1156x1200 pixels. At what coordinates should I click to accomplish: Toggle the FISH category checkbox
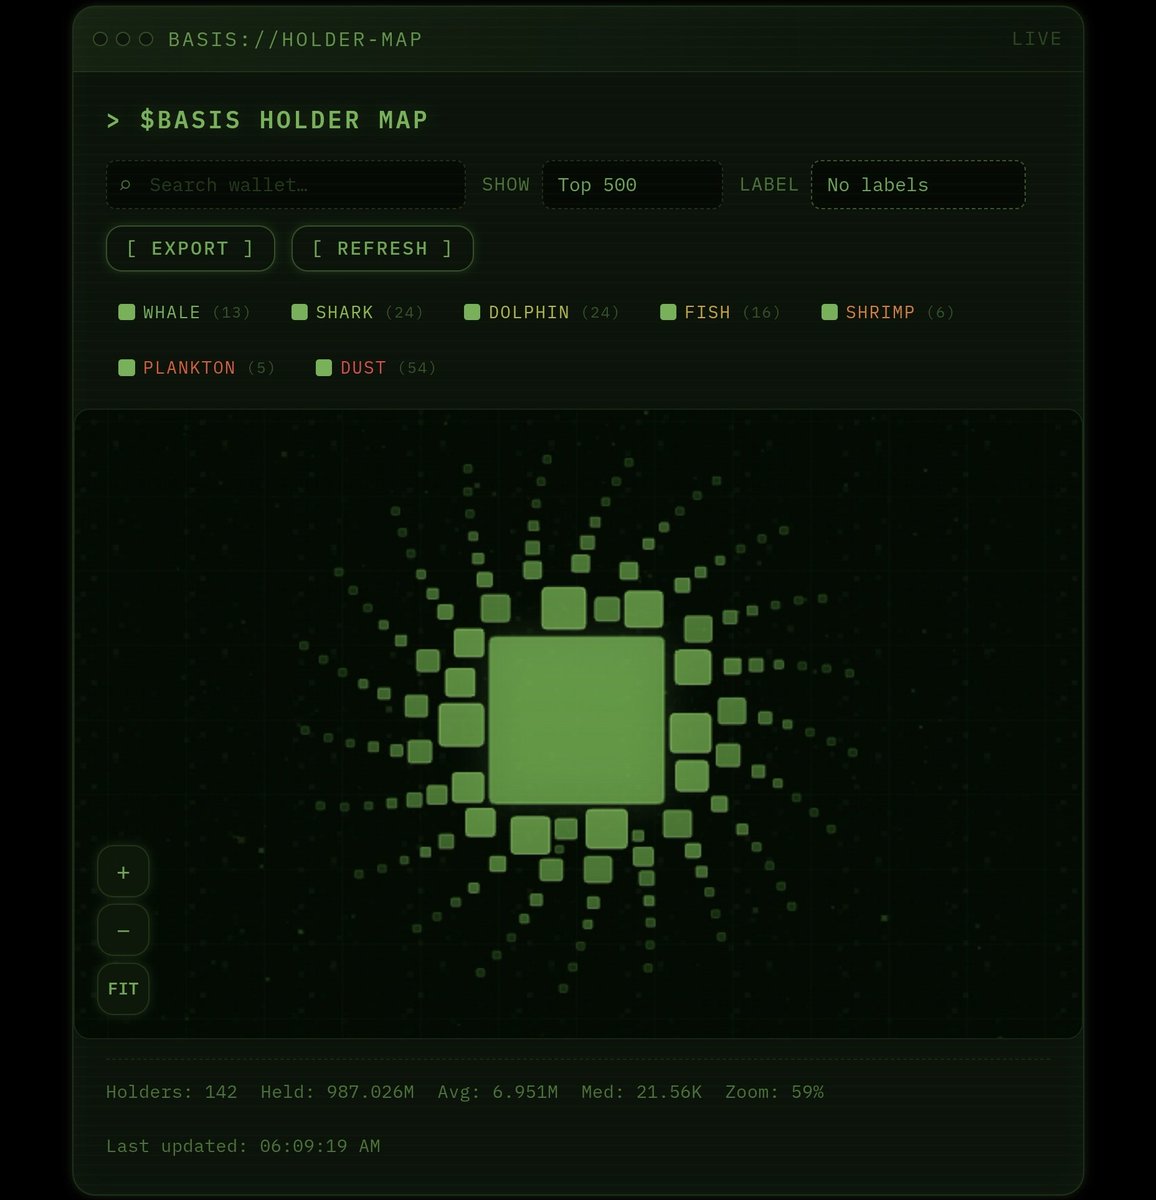click(x=668, y=312)
